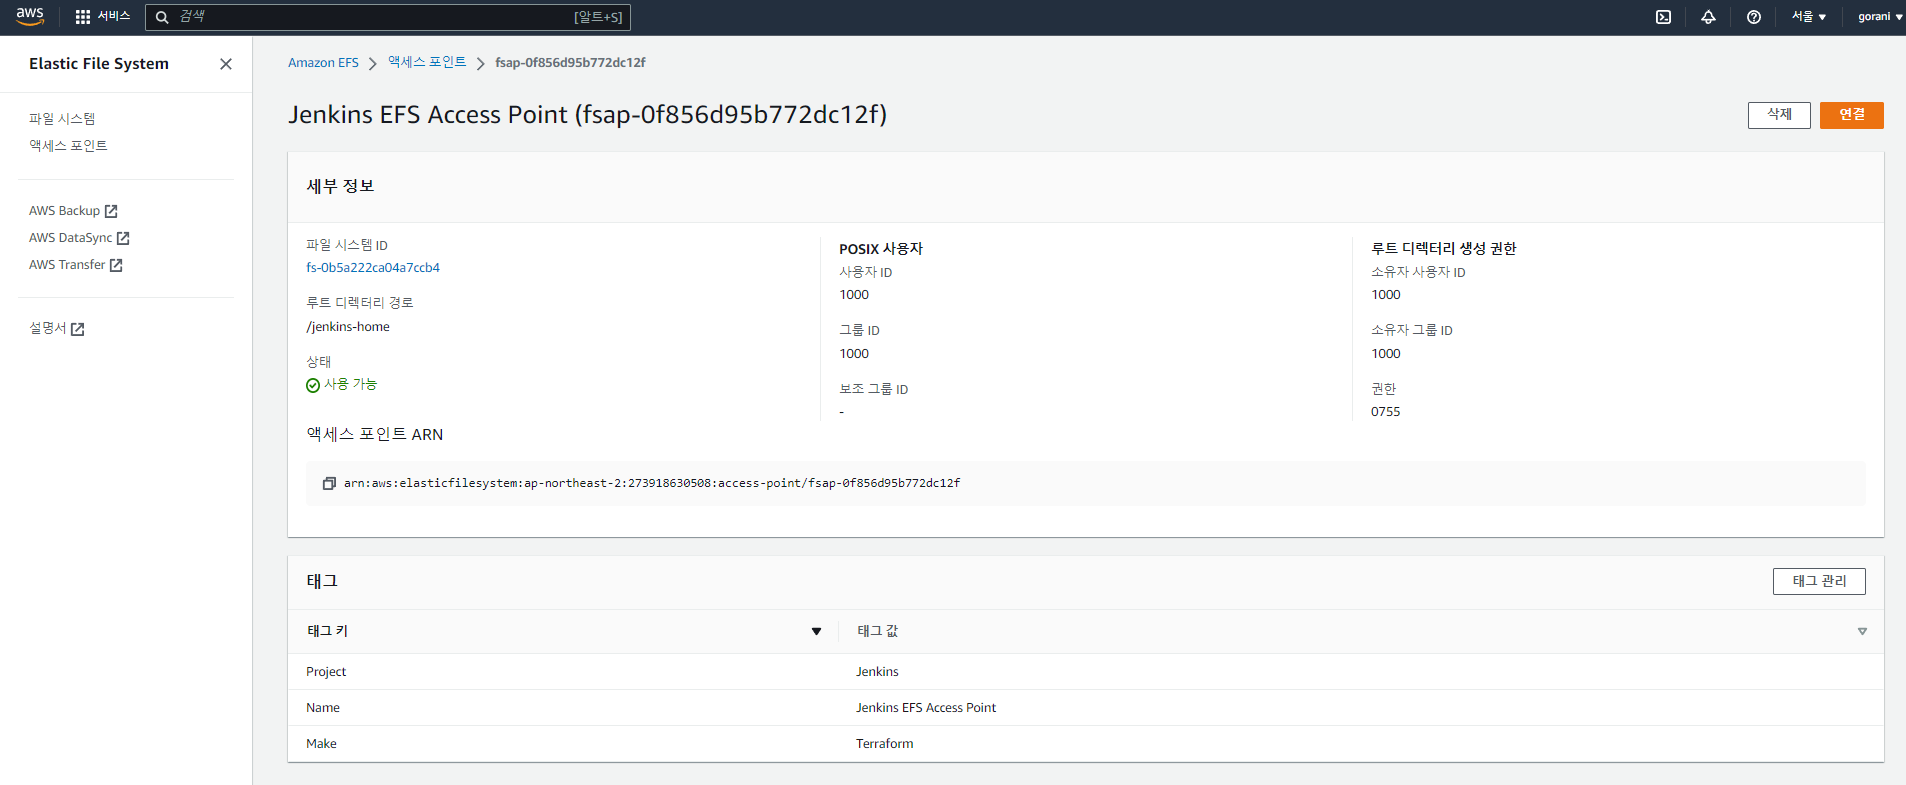Viewport: 1906px width, 785px height.
Task: Open the AWS home logo
Action: pyautogui.click(x=29, y=16)
